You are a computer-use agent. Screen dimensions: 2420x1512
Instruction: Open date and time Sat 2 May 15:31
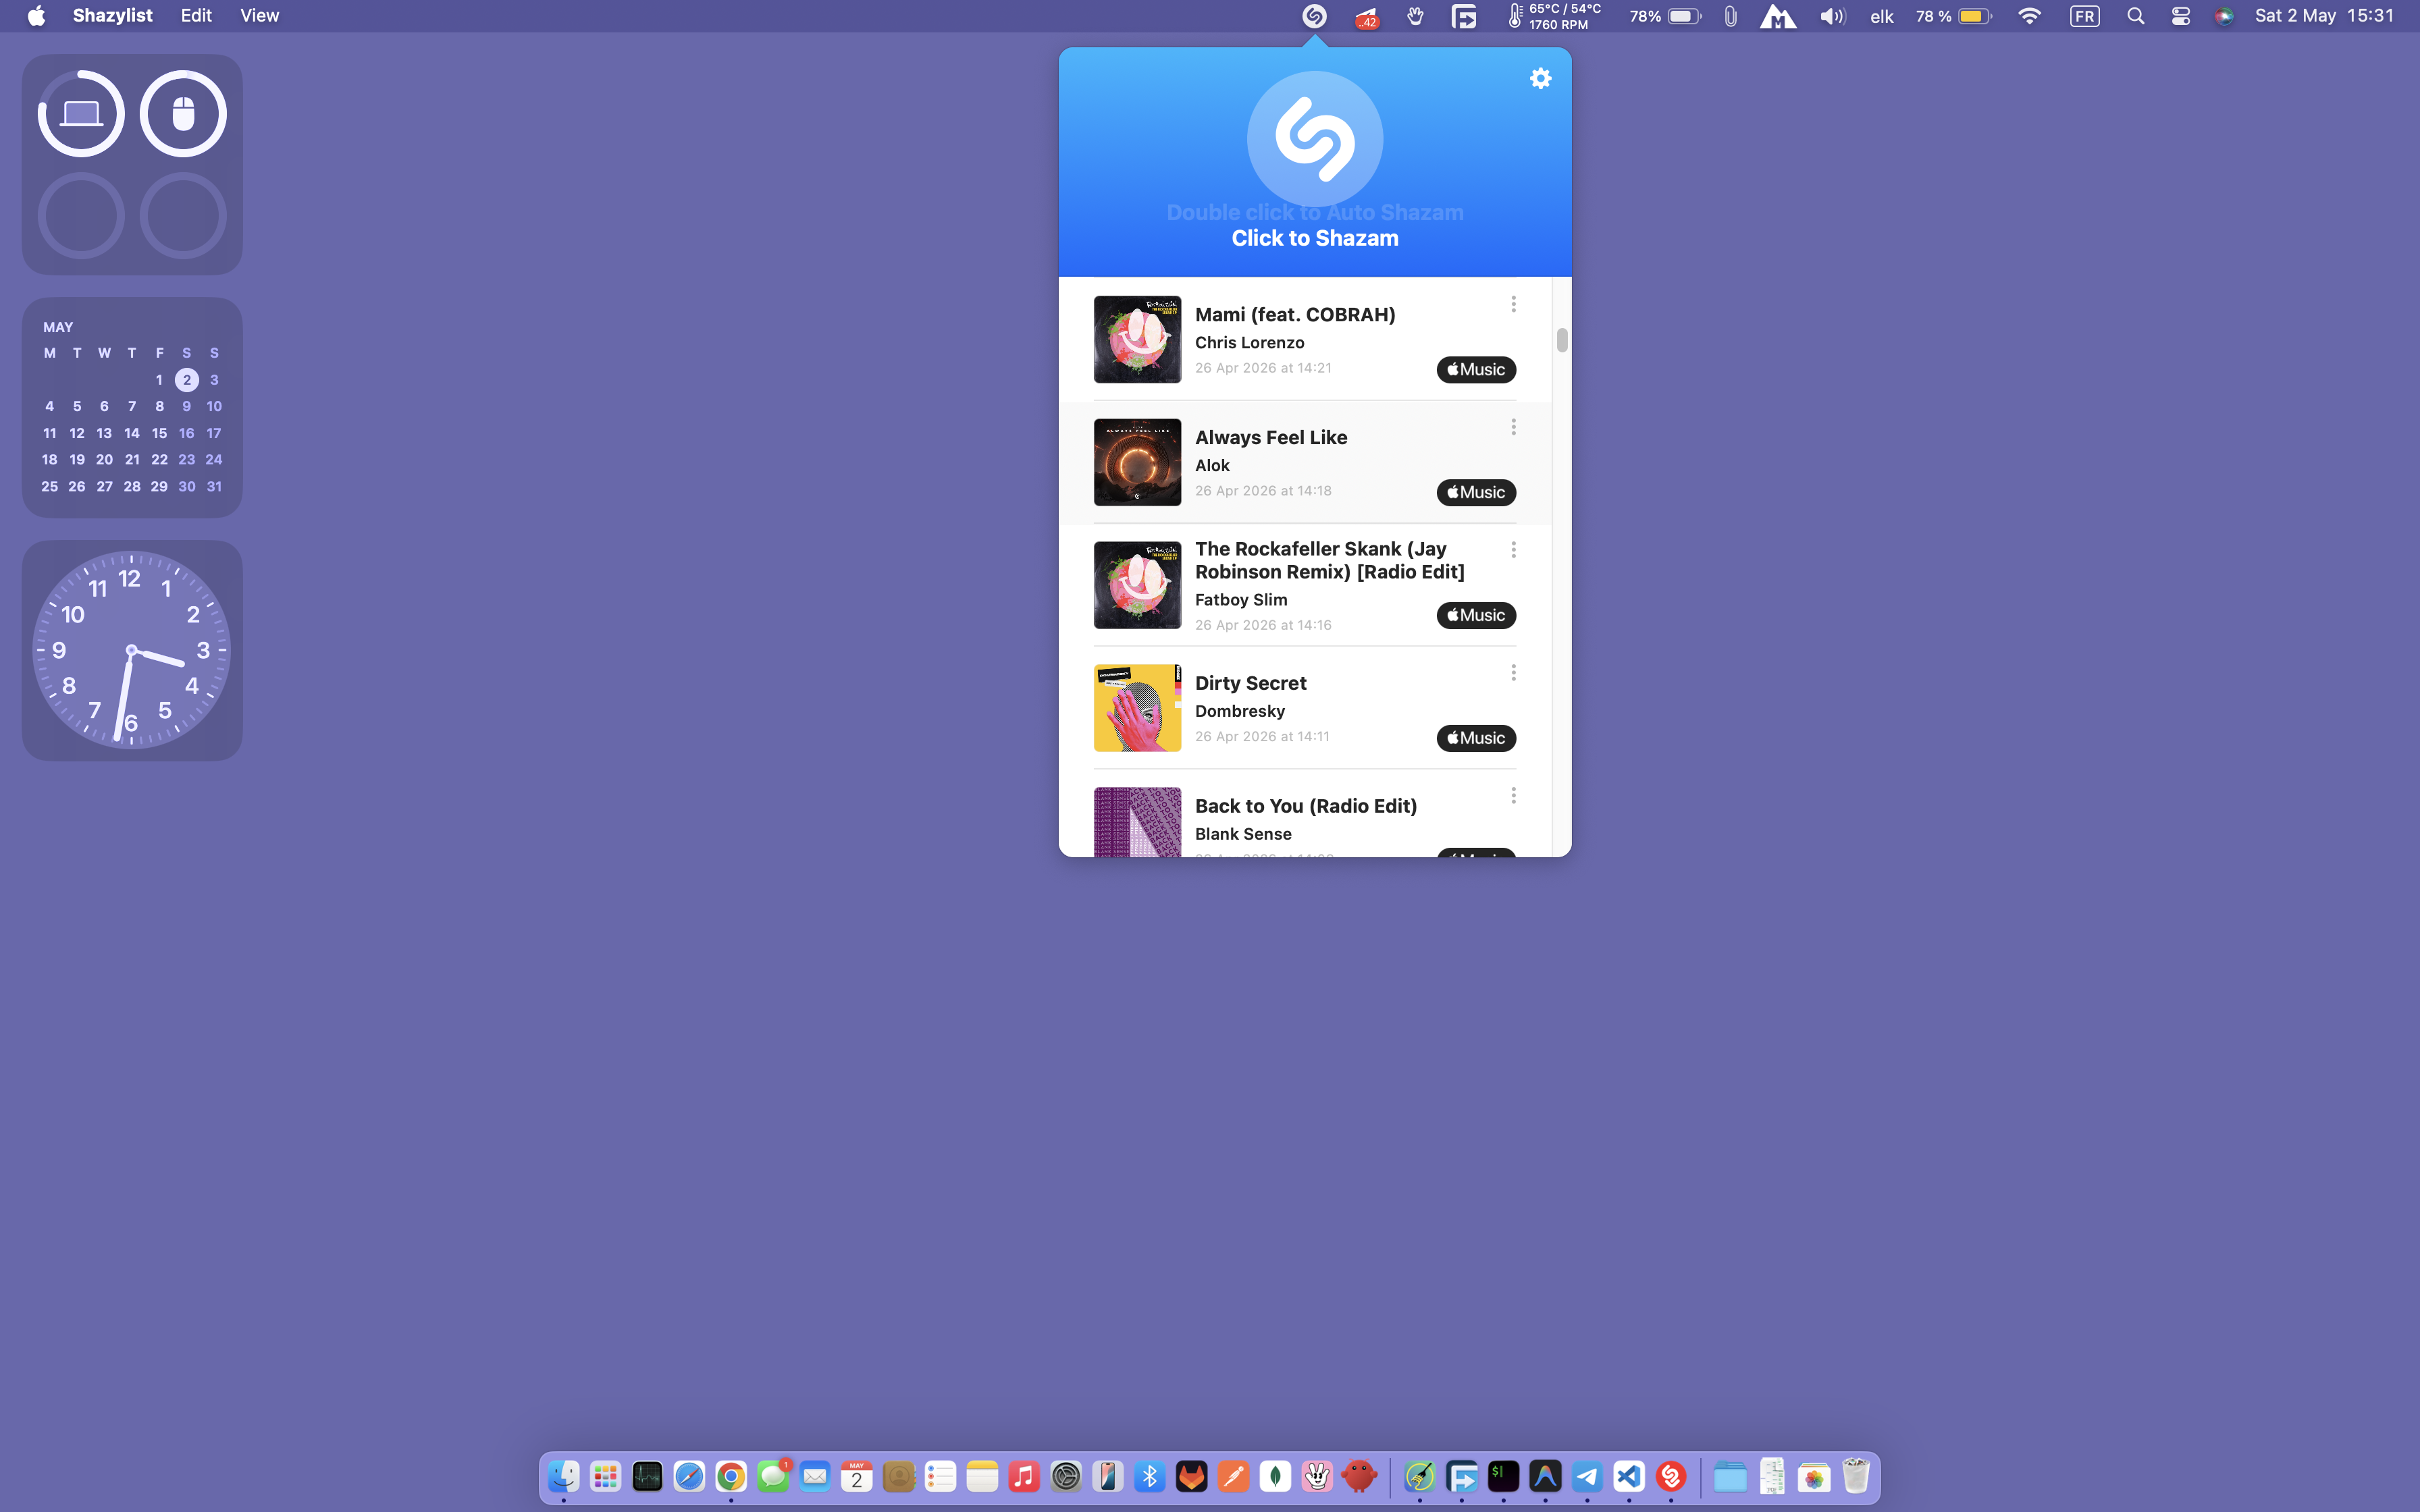[2324, 16]
